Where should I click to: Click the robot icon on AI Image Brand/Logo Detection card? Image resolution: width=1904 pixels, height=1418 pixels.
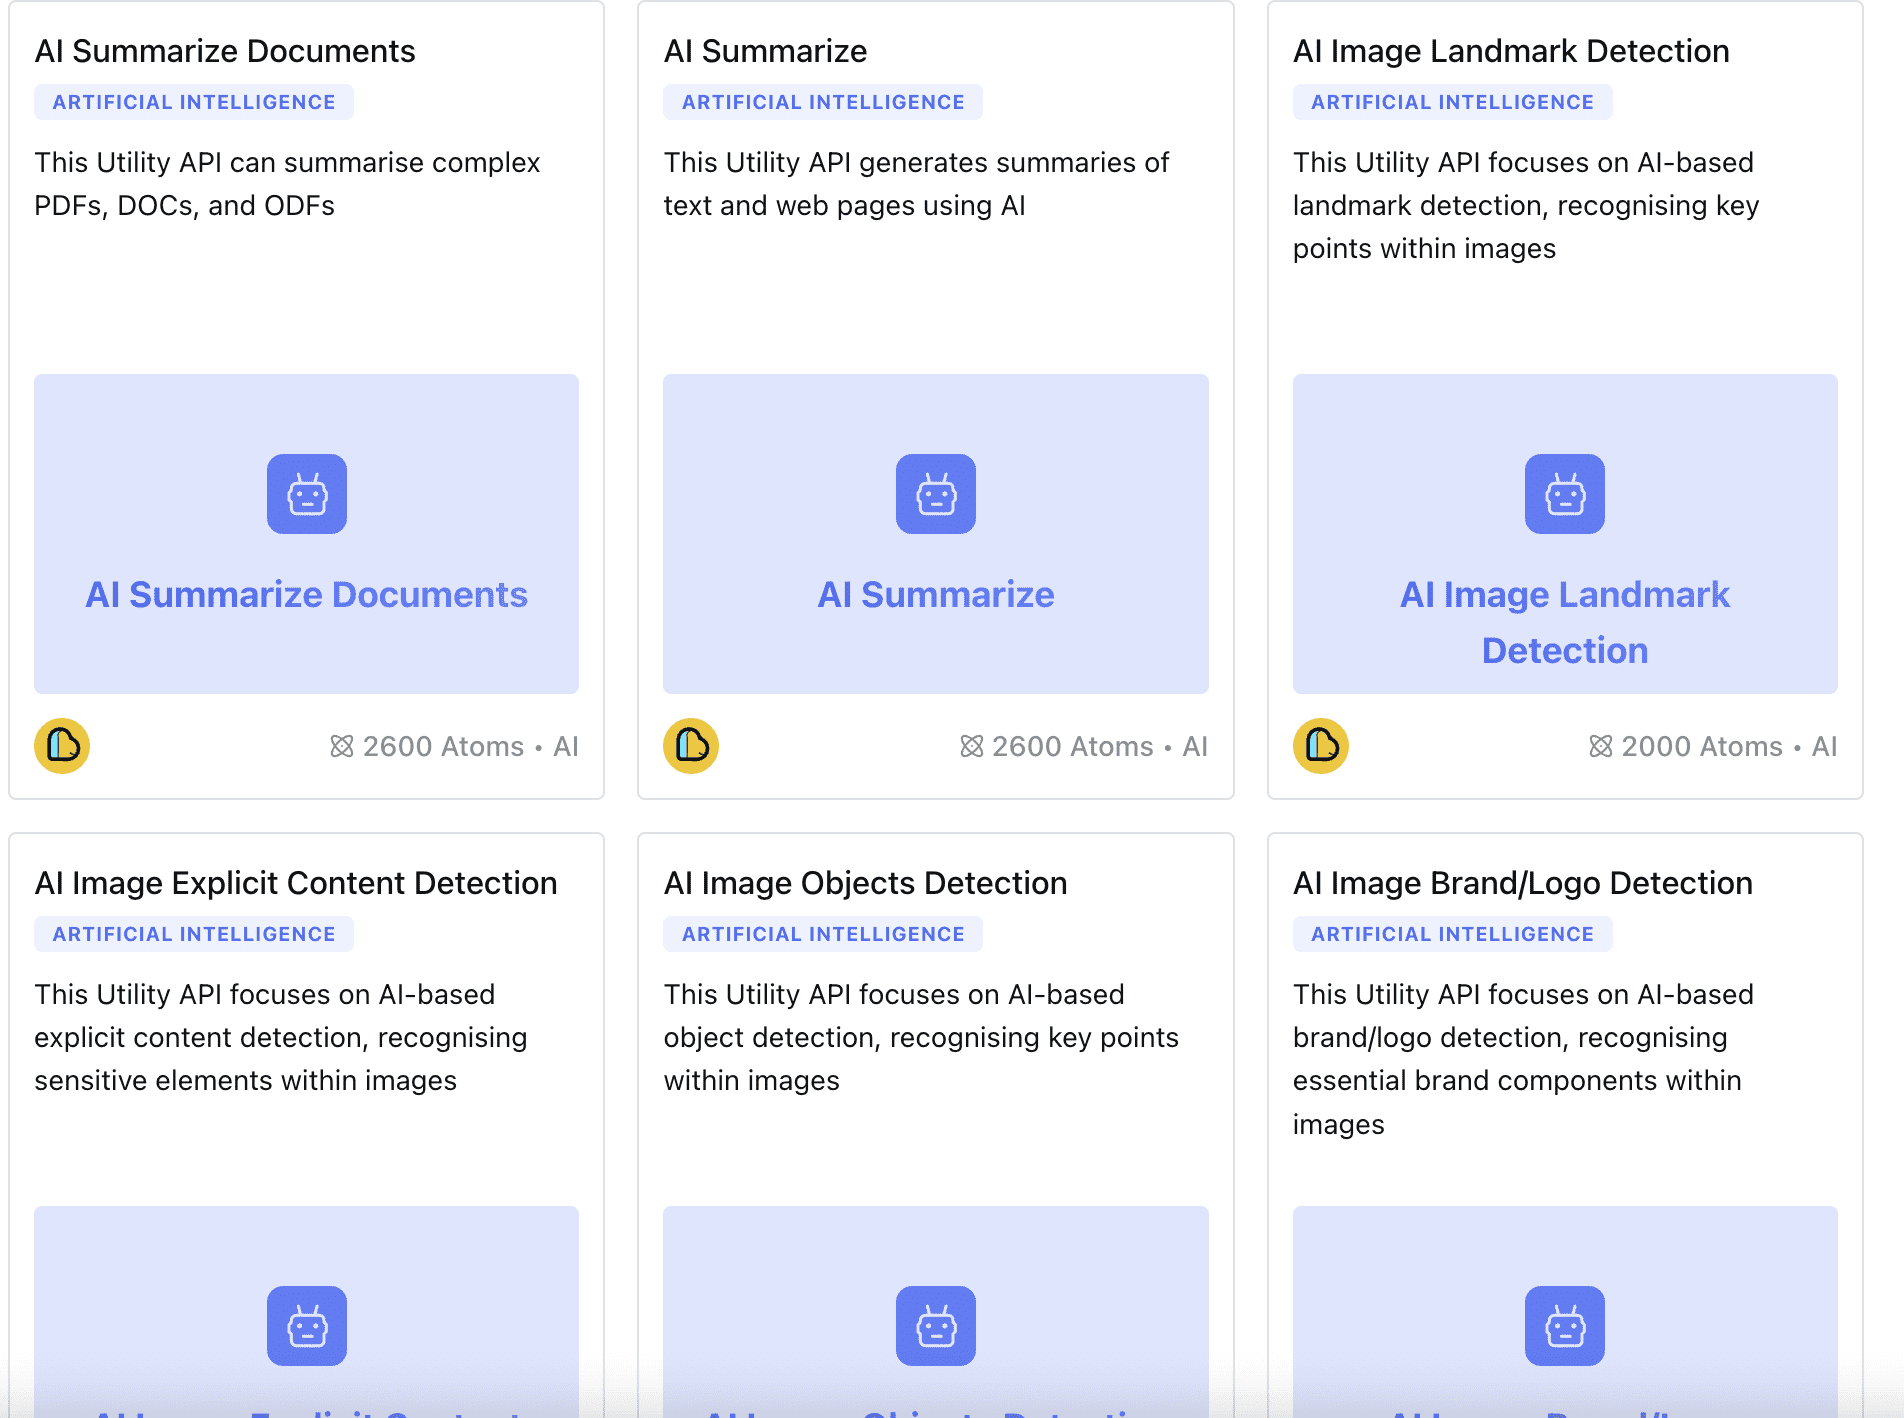coord(1564,1326)
